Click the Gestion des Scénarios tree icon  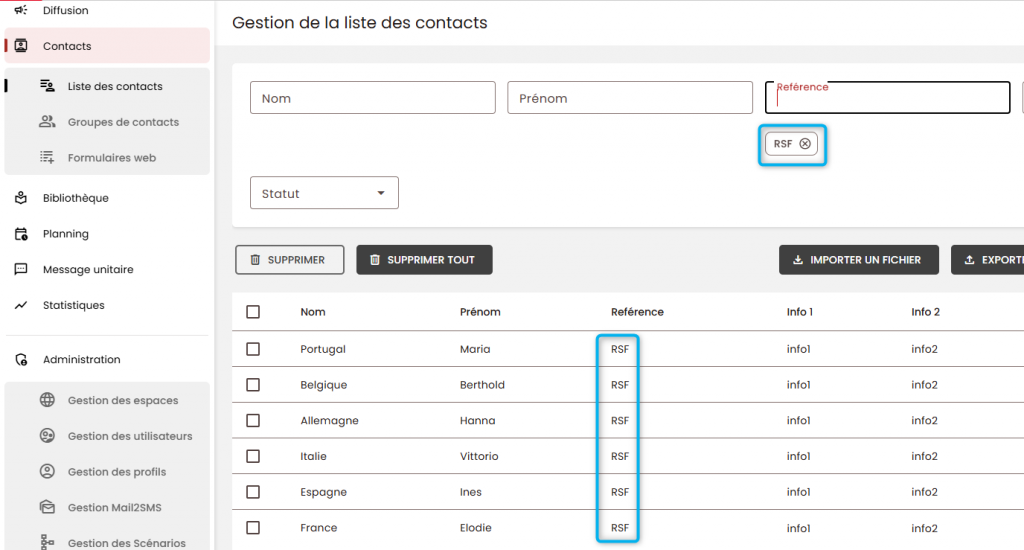pyautogui.click(x=47, y=542)
